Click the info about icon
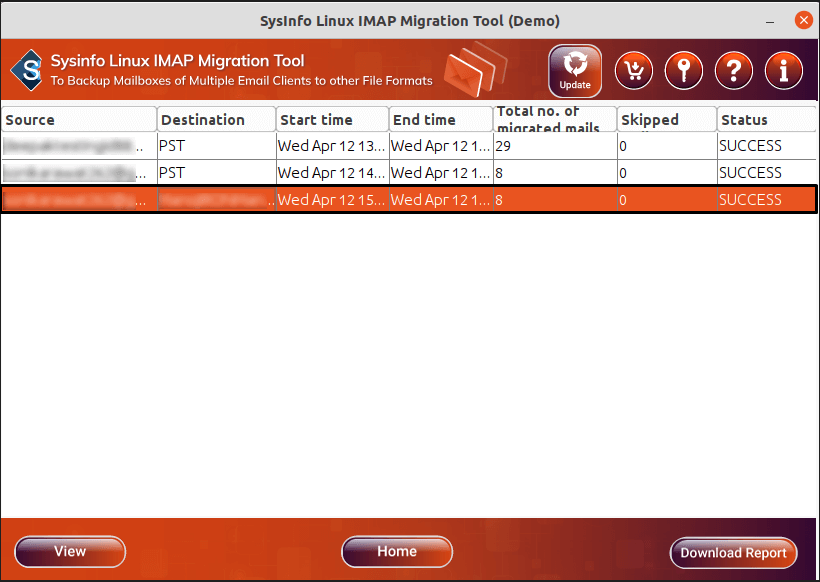 [783, 71]
